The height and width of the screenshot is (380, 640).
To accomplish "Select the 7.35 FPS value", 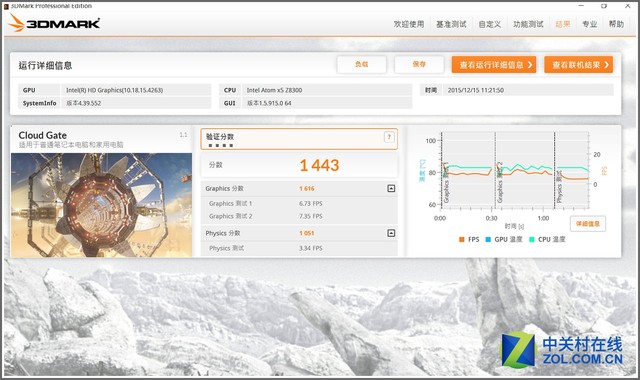I will [311, 216].
